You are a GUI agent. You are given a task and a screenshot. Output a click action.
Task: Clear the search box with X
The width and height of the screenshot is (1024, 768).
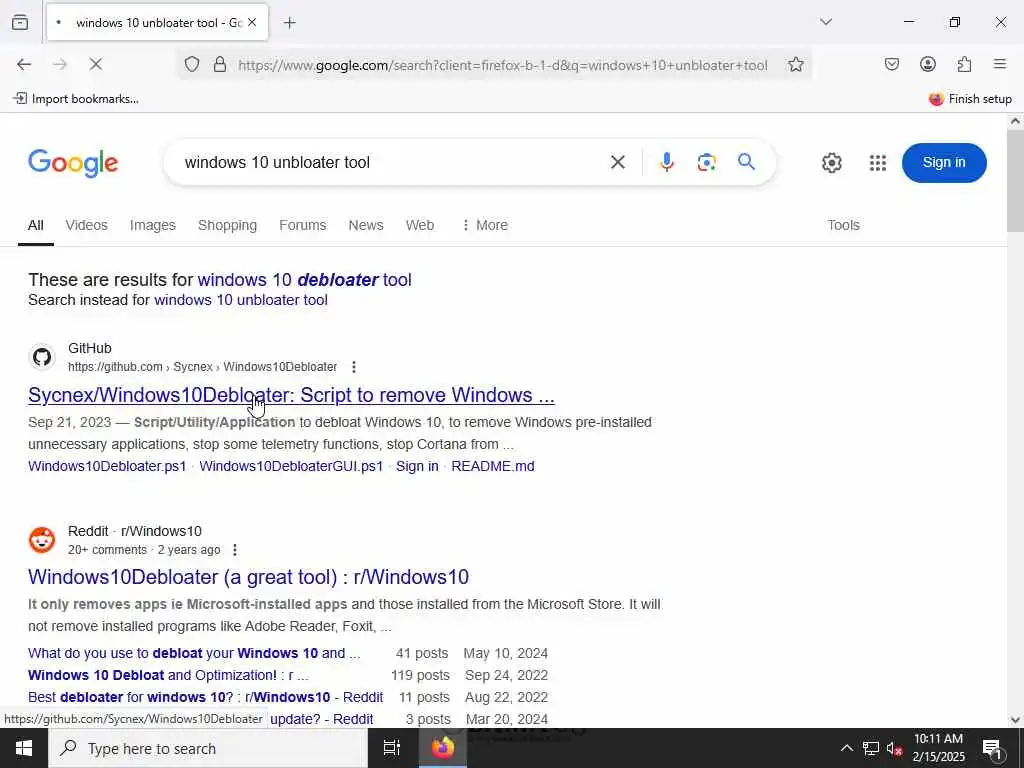(x=617, y=162)
